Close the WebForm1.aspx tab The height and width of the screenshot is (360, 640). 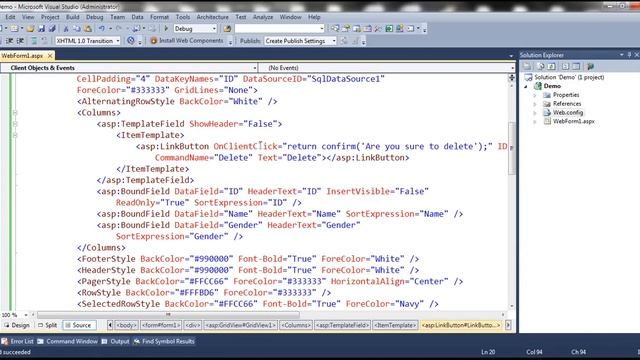coord(50,56)
